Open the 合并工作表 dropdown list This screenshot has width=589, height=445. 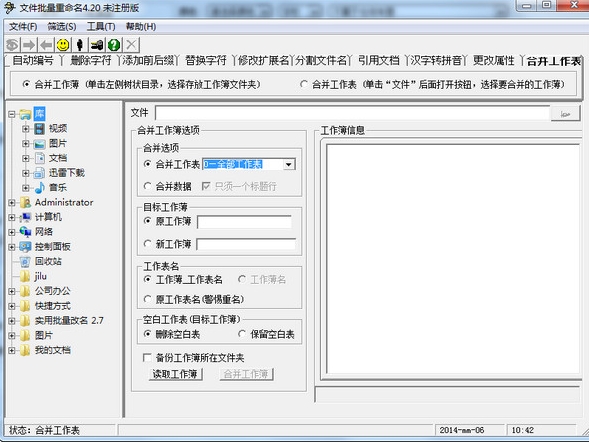pos(288,164)
